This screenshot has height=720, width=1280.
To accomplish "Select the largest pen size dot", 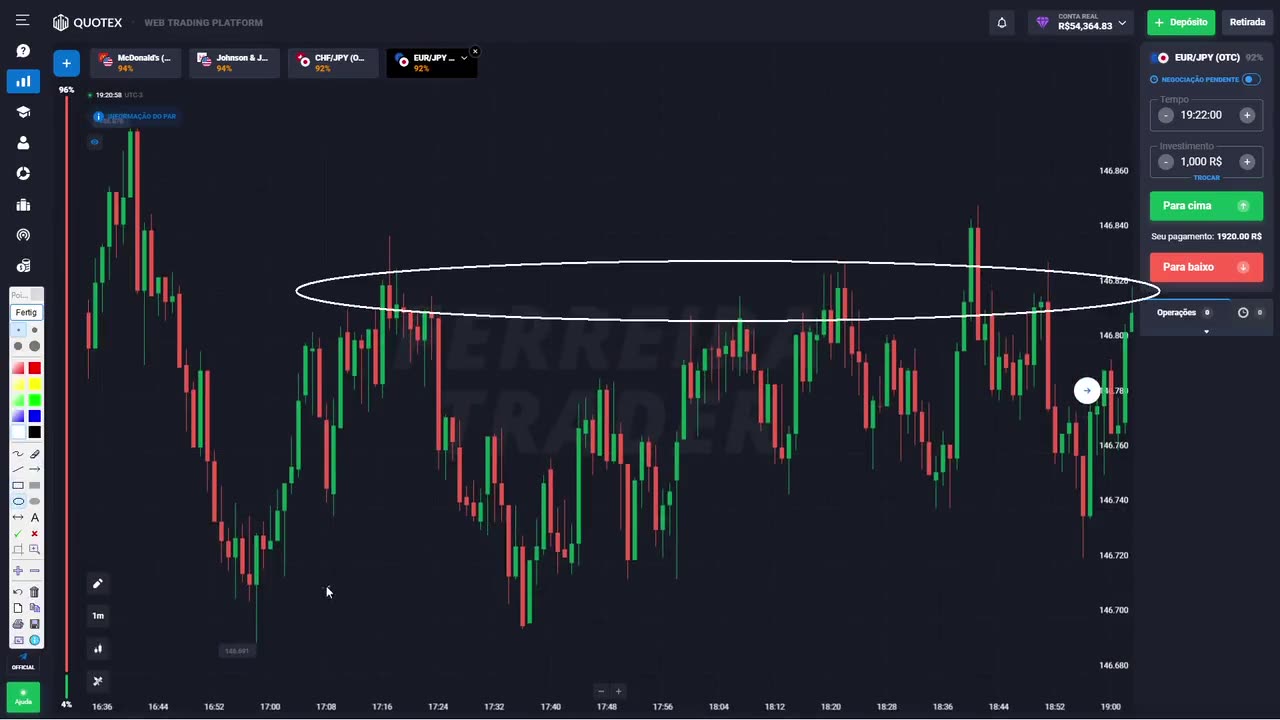I will click(x=35, y=346).
